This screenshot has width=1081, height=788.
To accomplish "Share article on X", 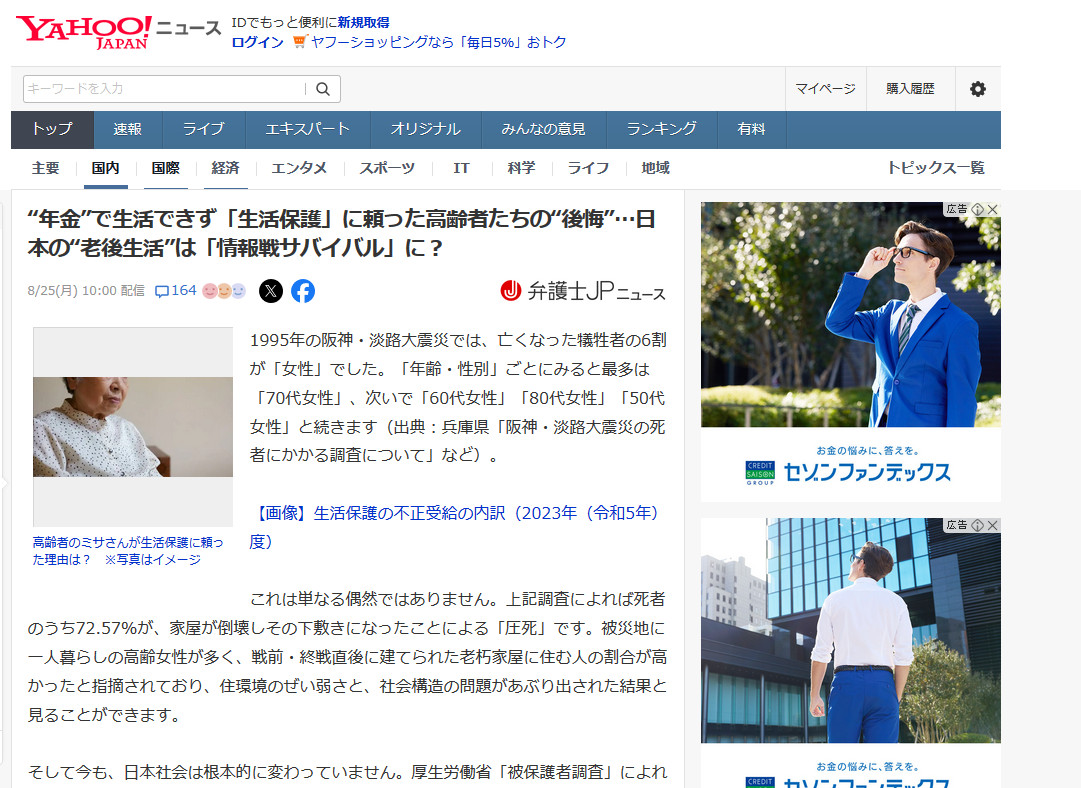I will [x=271, y=291].
